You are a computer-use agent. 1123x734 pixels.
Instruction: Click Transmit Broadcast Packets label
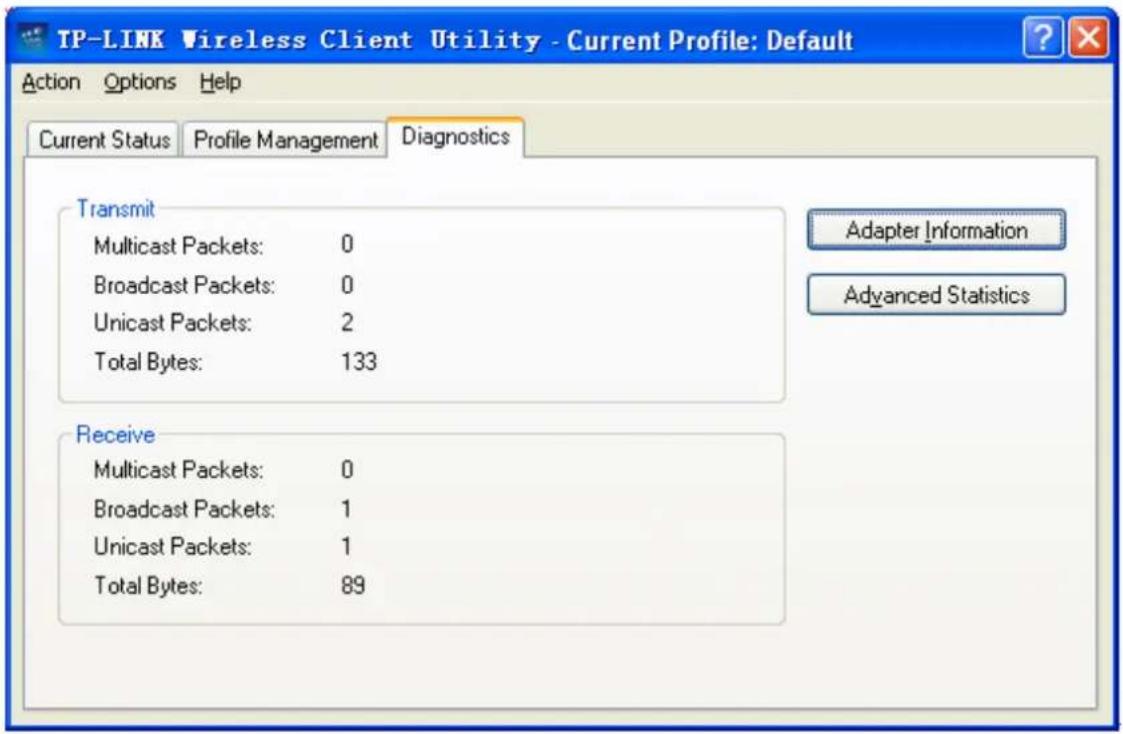[184, 285]
